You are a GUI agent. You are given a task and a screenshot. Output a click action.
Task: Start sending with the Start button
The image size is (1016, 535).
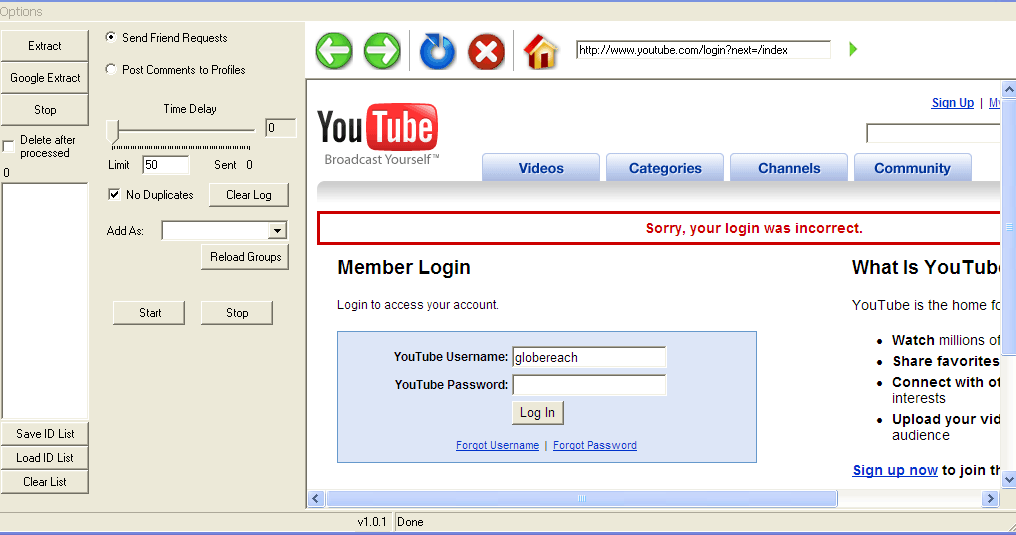(150, 313)
